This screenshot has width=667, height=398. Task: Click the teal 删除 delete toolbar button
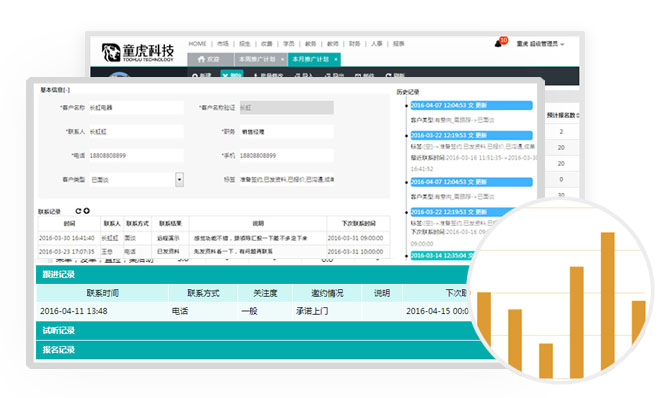232,74
